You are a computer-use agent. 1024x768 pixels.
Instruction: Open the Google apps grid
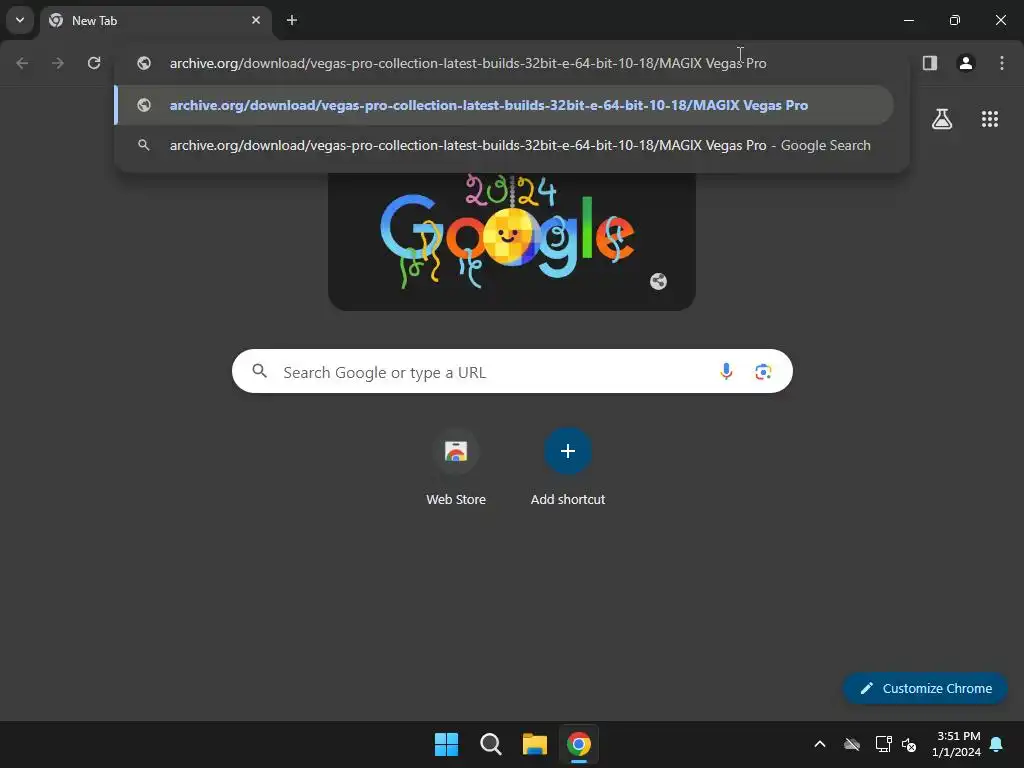point(989,119)
